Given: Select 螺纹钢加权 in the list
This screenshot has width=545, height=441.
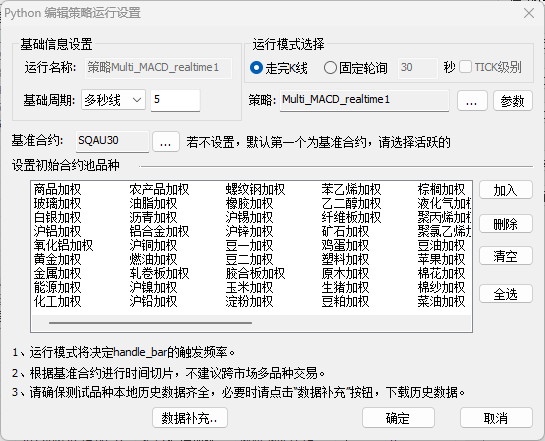Looking at the screenshot, I should coord(255,190).
